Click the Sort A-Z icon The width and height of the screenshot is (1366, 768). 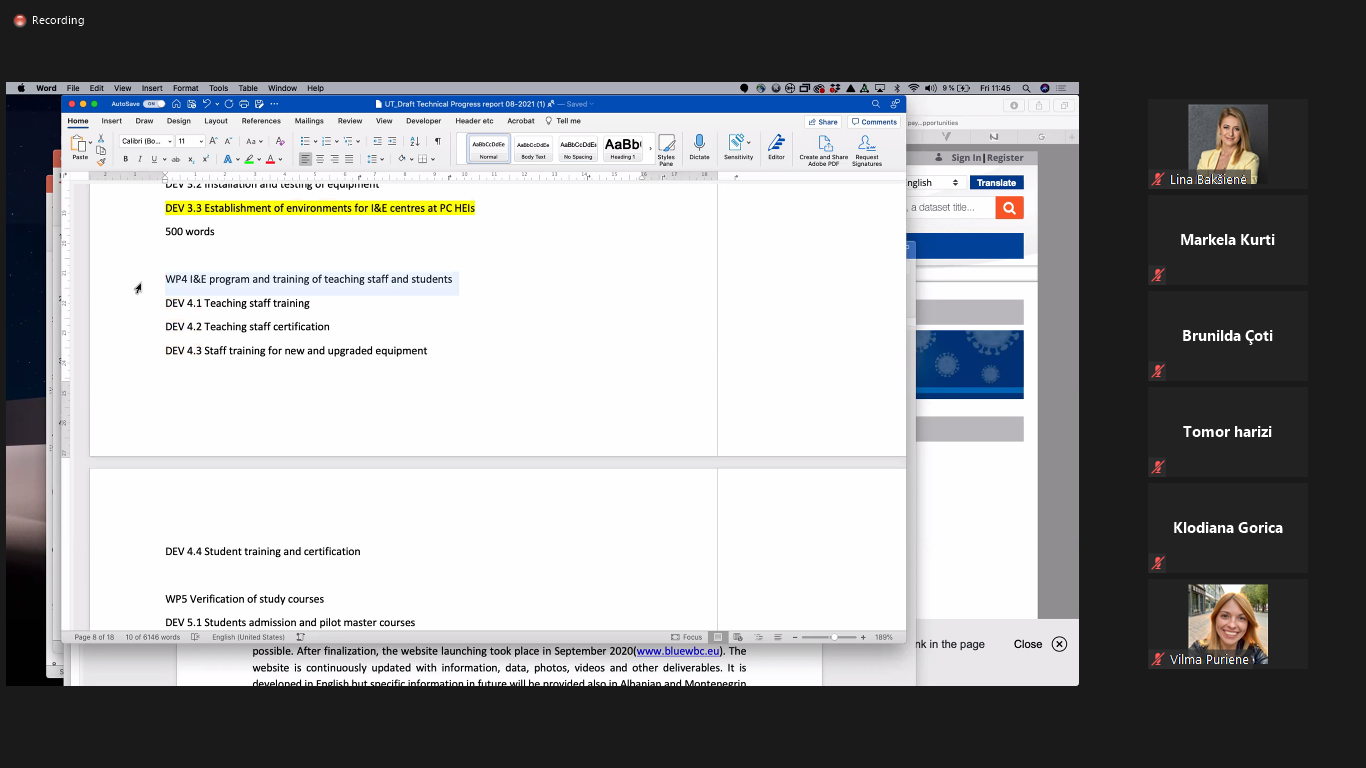click(x=415, y=141)
